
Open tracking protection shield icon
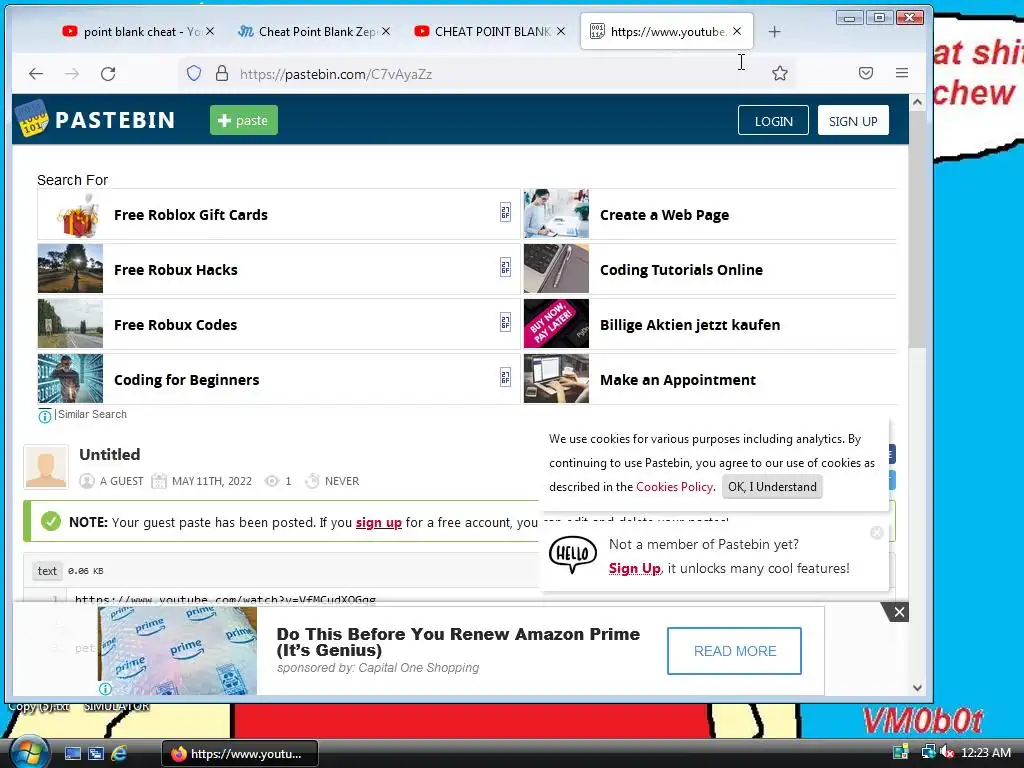tap(194, 73)
